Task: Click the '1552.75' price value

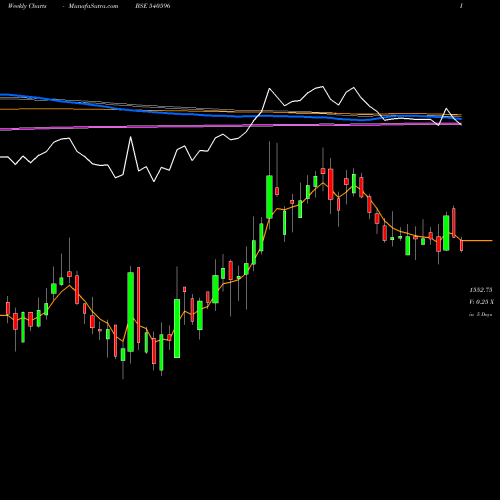Action: [x=481, y=290]
